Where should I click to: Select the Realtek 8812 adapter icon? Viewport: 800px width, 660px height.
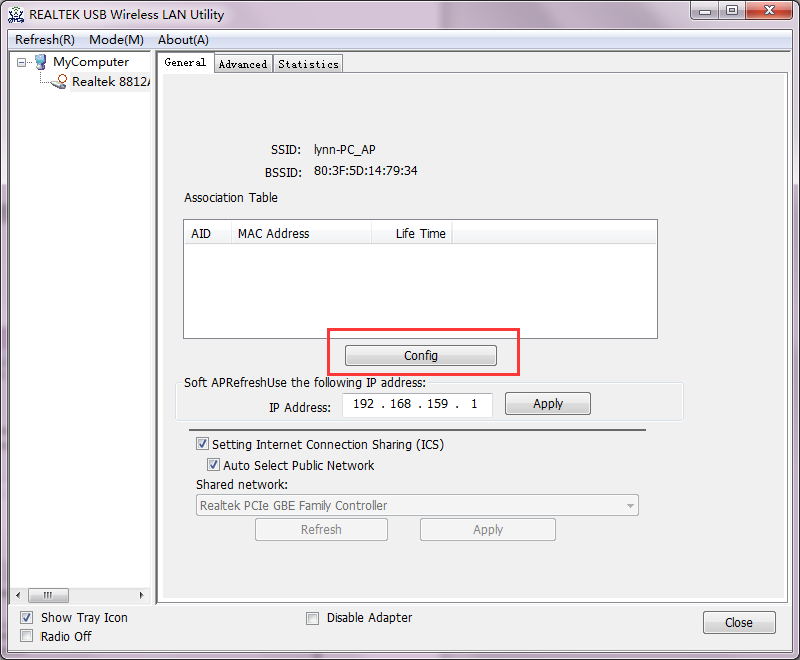pos(60,82)
